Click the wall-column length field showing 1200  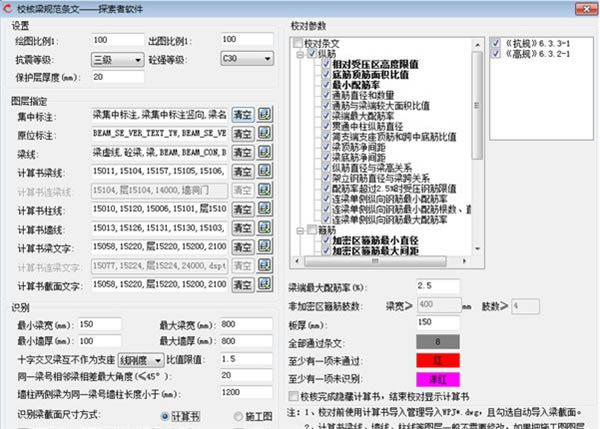(246, 392)
